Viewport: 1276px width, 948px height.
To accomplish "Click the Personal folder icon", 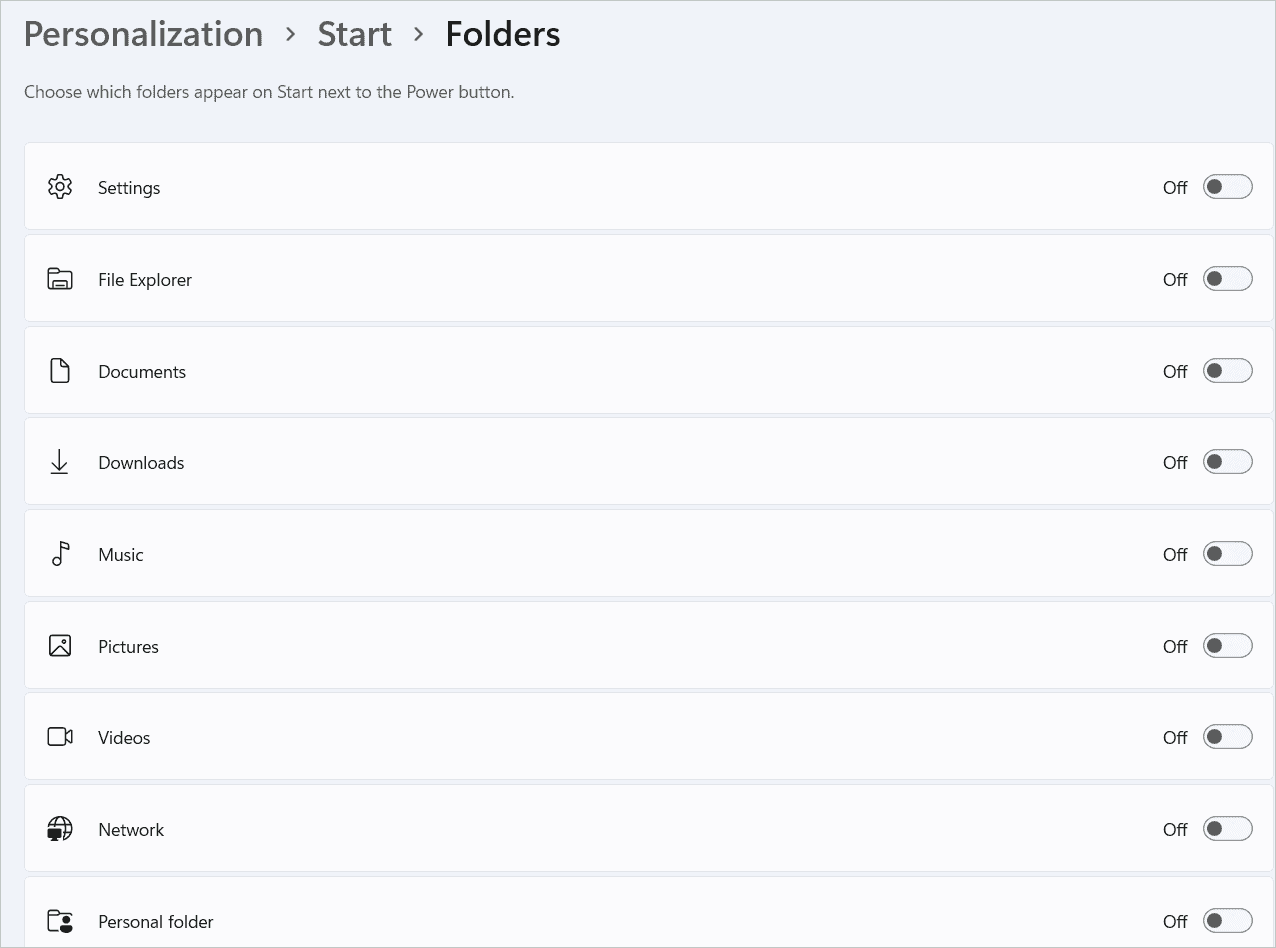I will click(x=59, y=921).
